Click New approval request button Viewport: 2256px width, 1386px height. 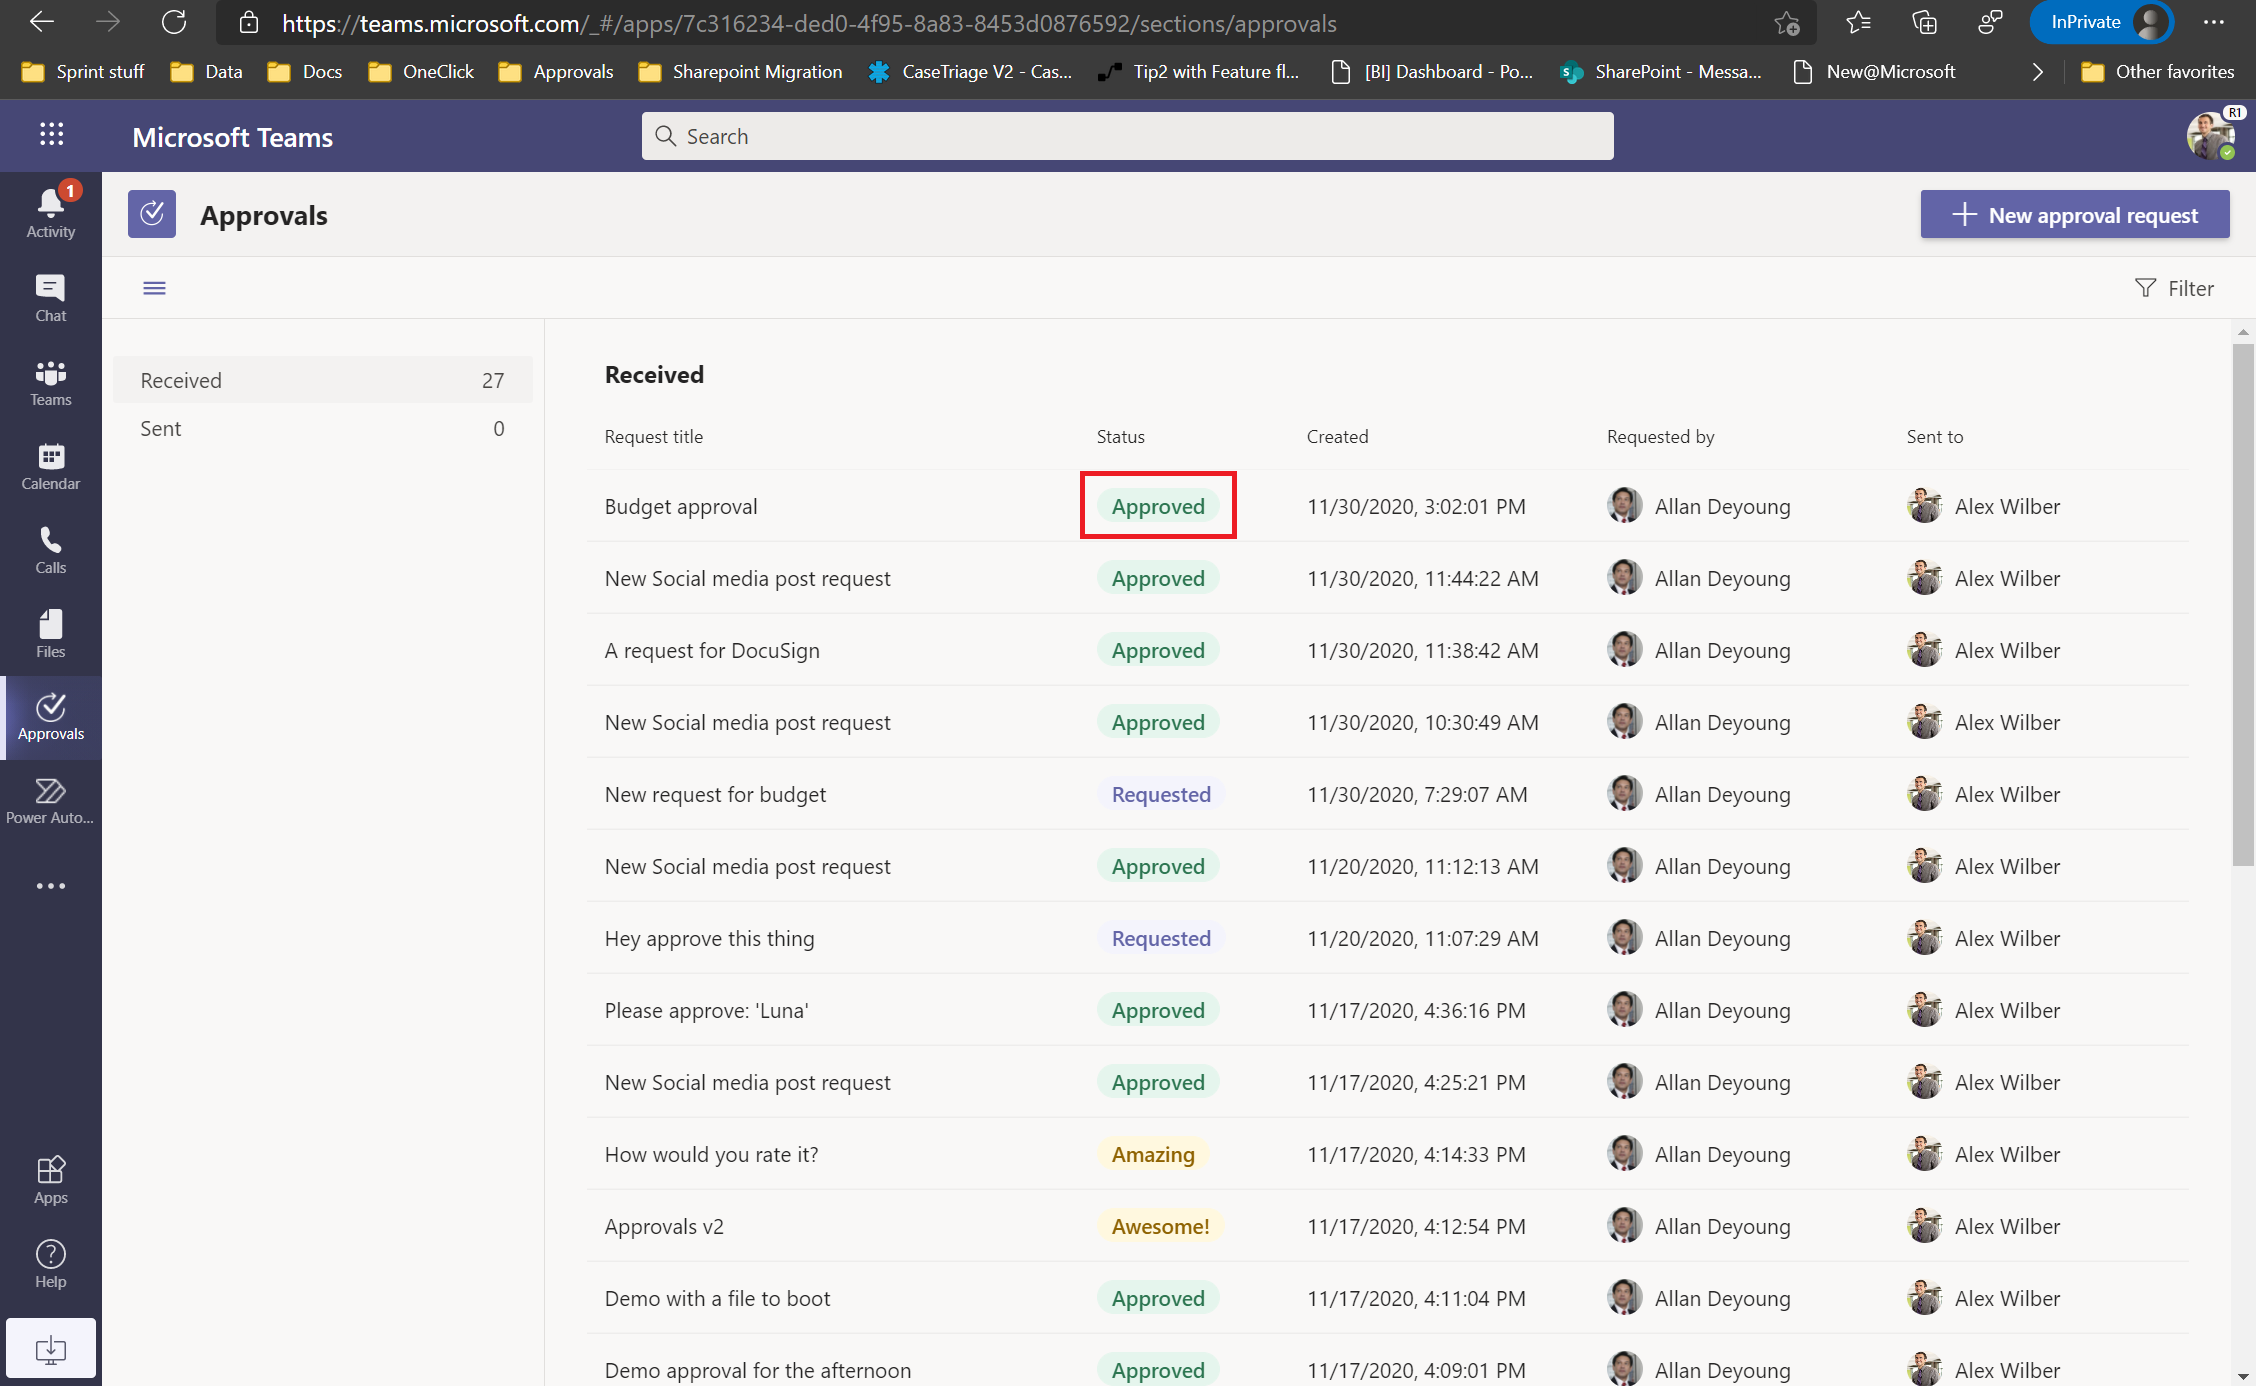(x=2076, y=214)
